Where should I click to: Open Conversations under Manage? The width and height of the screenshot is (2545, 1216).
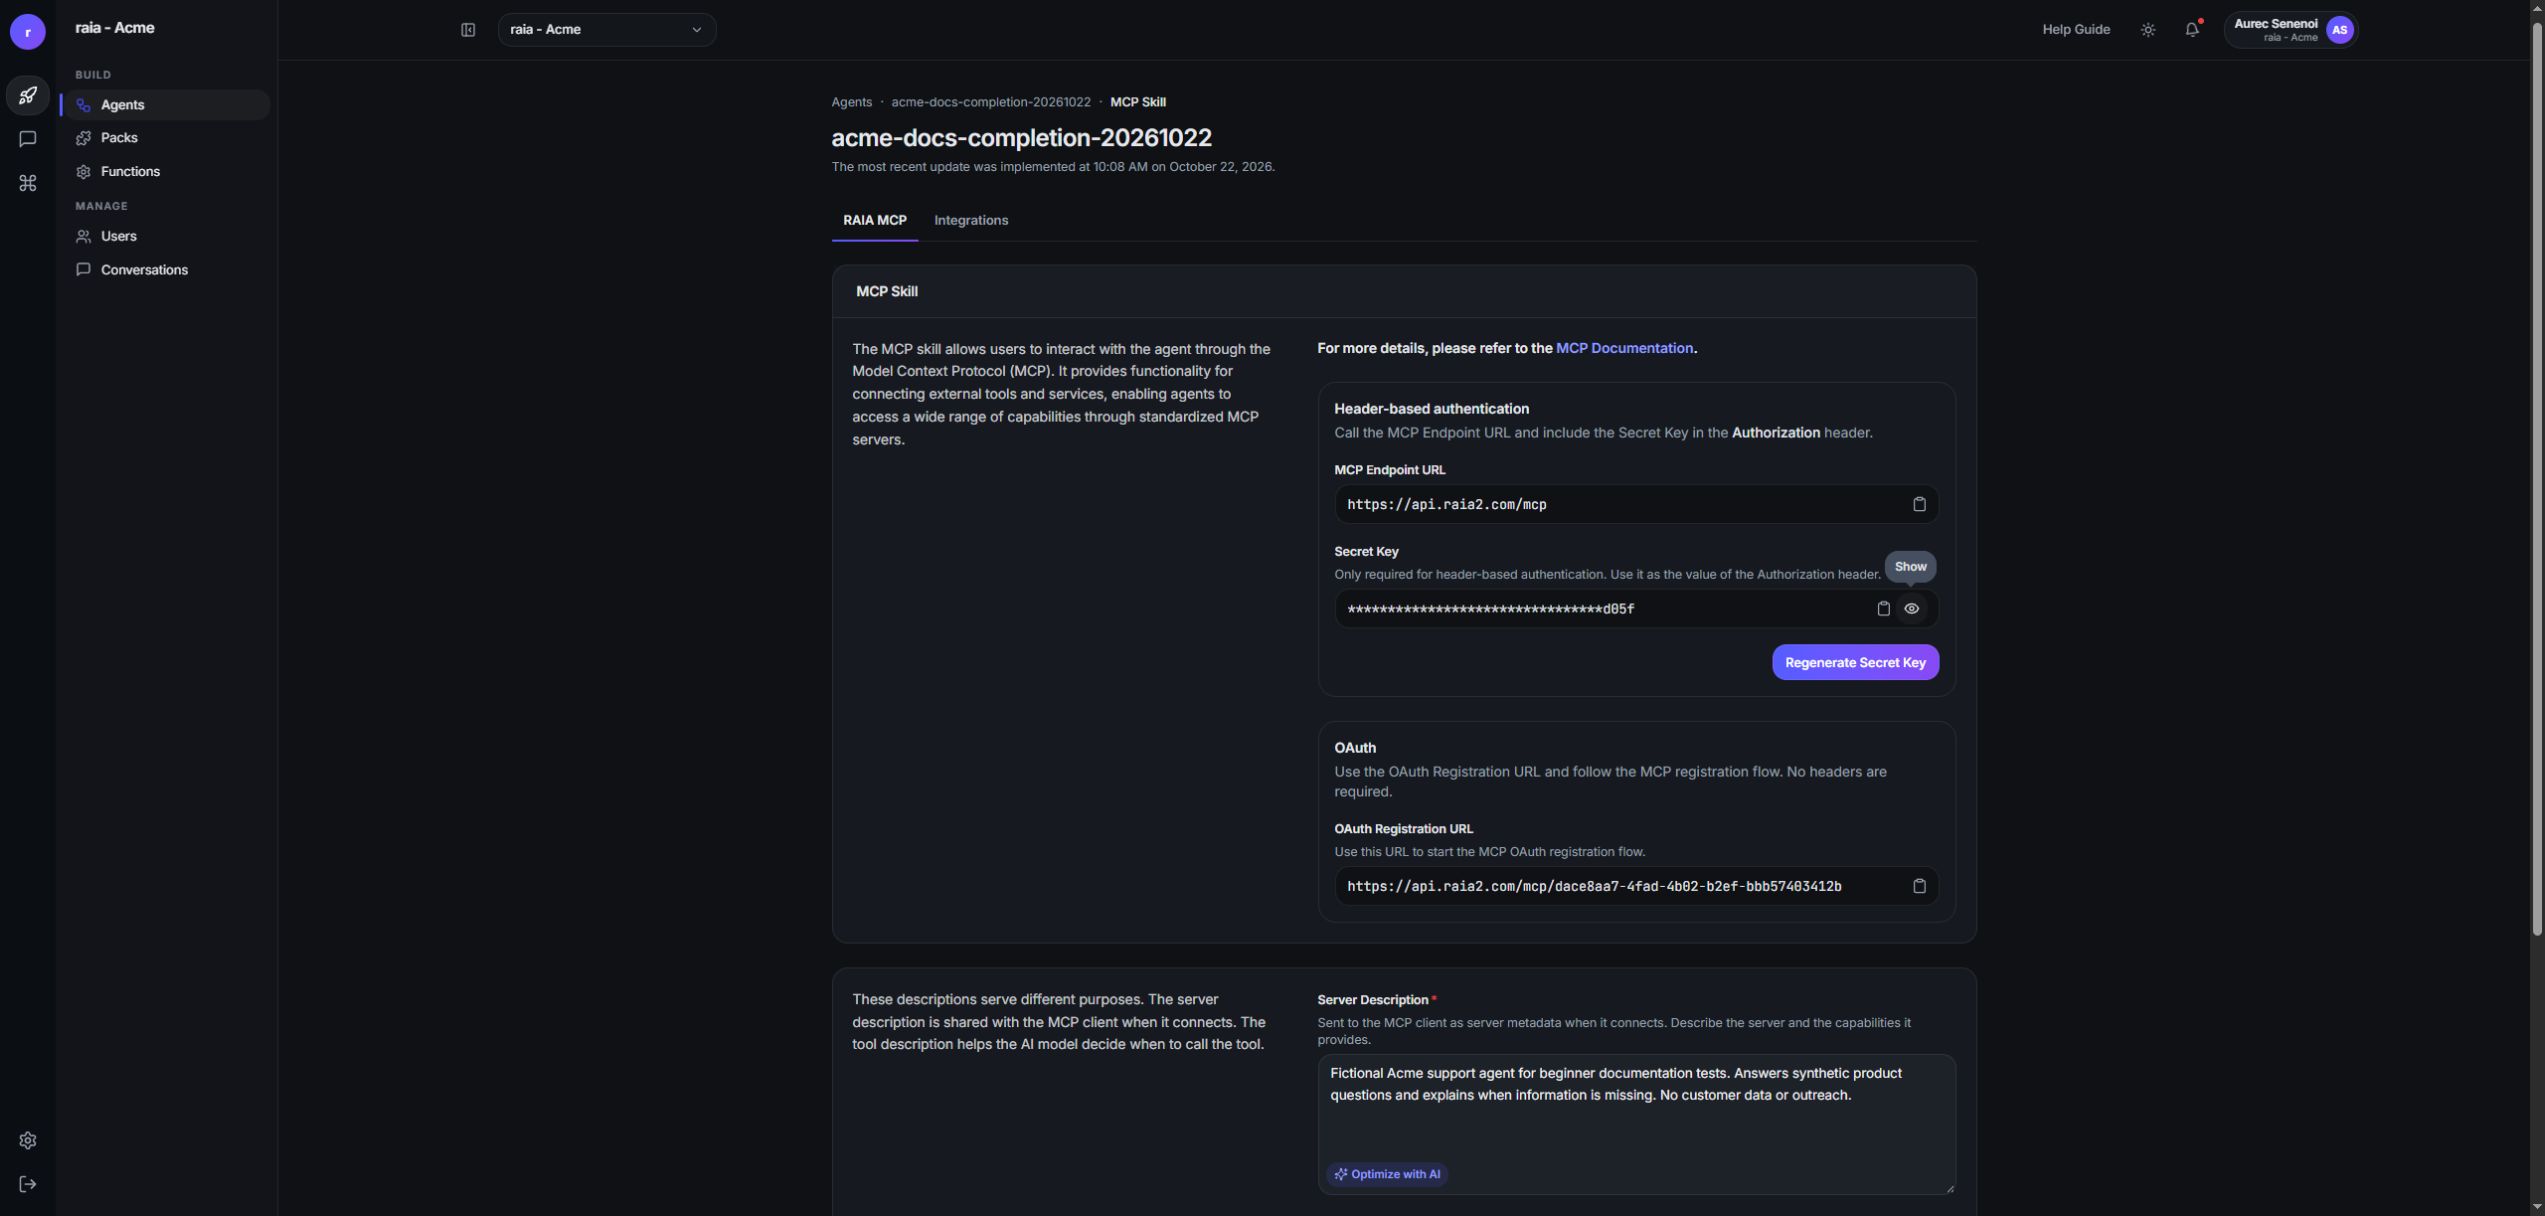[165, 270]
